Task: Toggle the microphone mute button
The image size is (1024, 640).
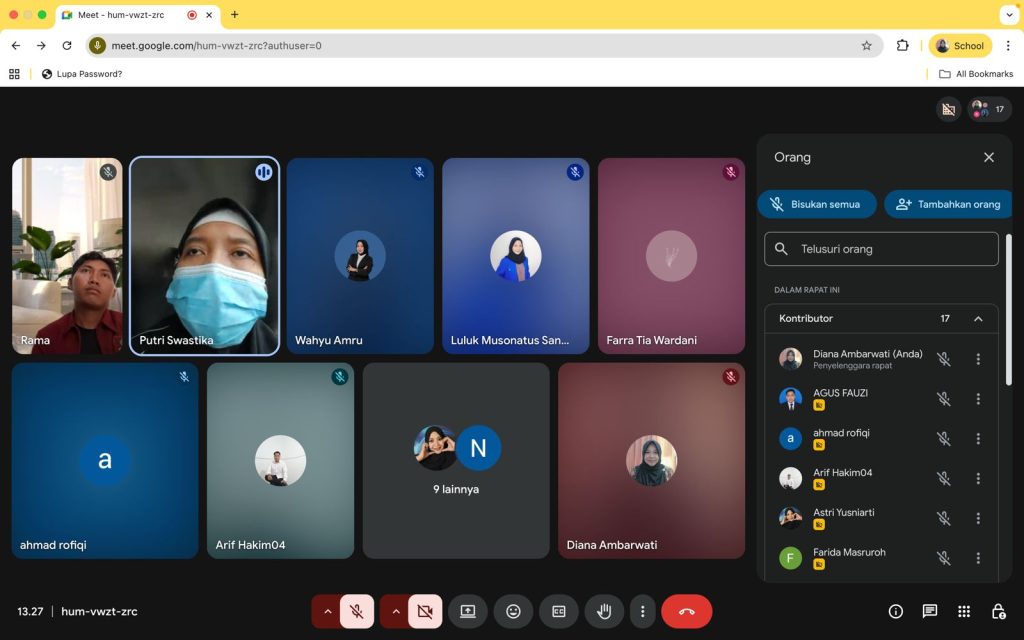Action: [357, 611]
